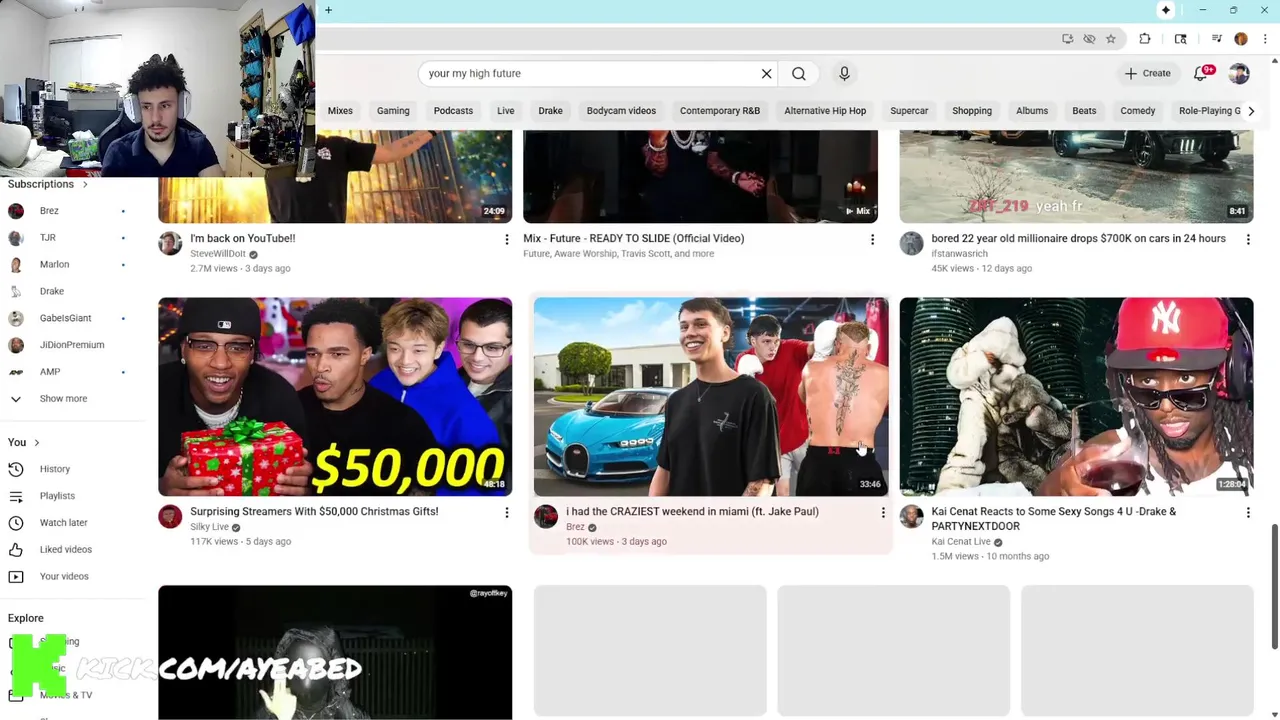The height and width of the screenshot is (720, 1280).
Task: Select the Beats filter chip
Action: point(1084,111)
